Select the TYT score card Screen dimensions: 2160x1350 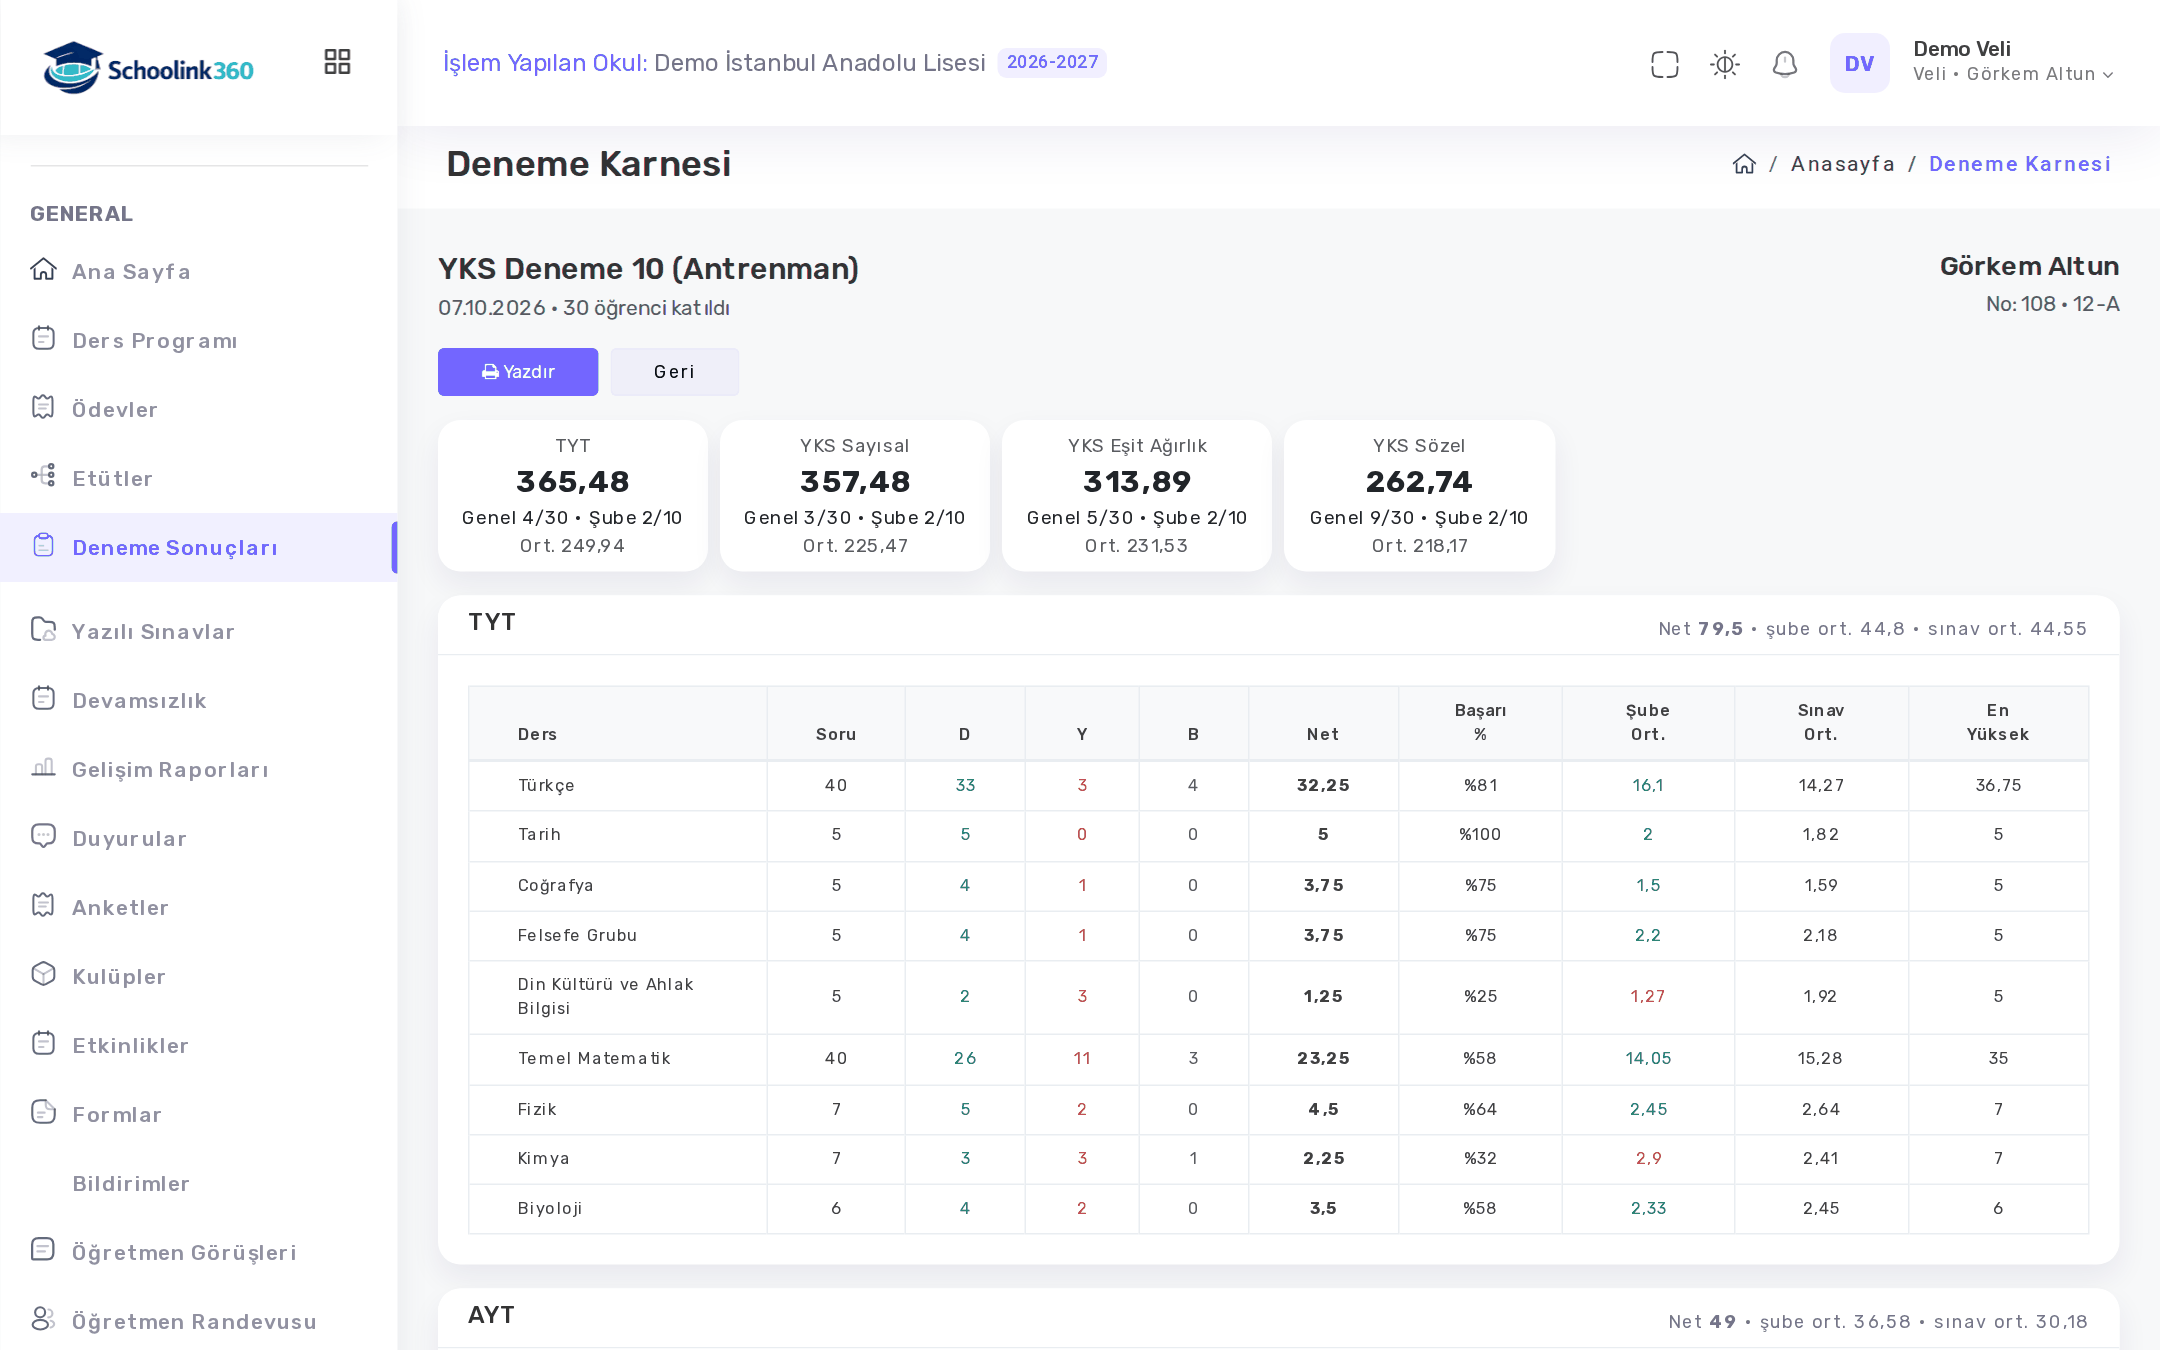(x=573, y=496)
